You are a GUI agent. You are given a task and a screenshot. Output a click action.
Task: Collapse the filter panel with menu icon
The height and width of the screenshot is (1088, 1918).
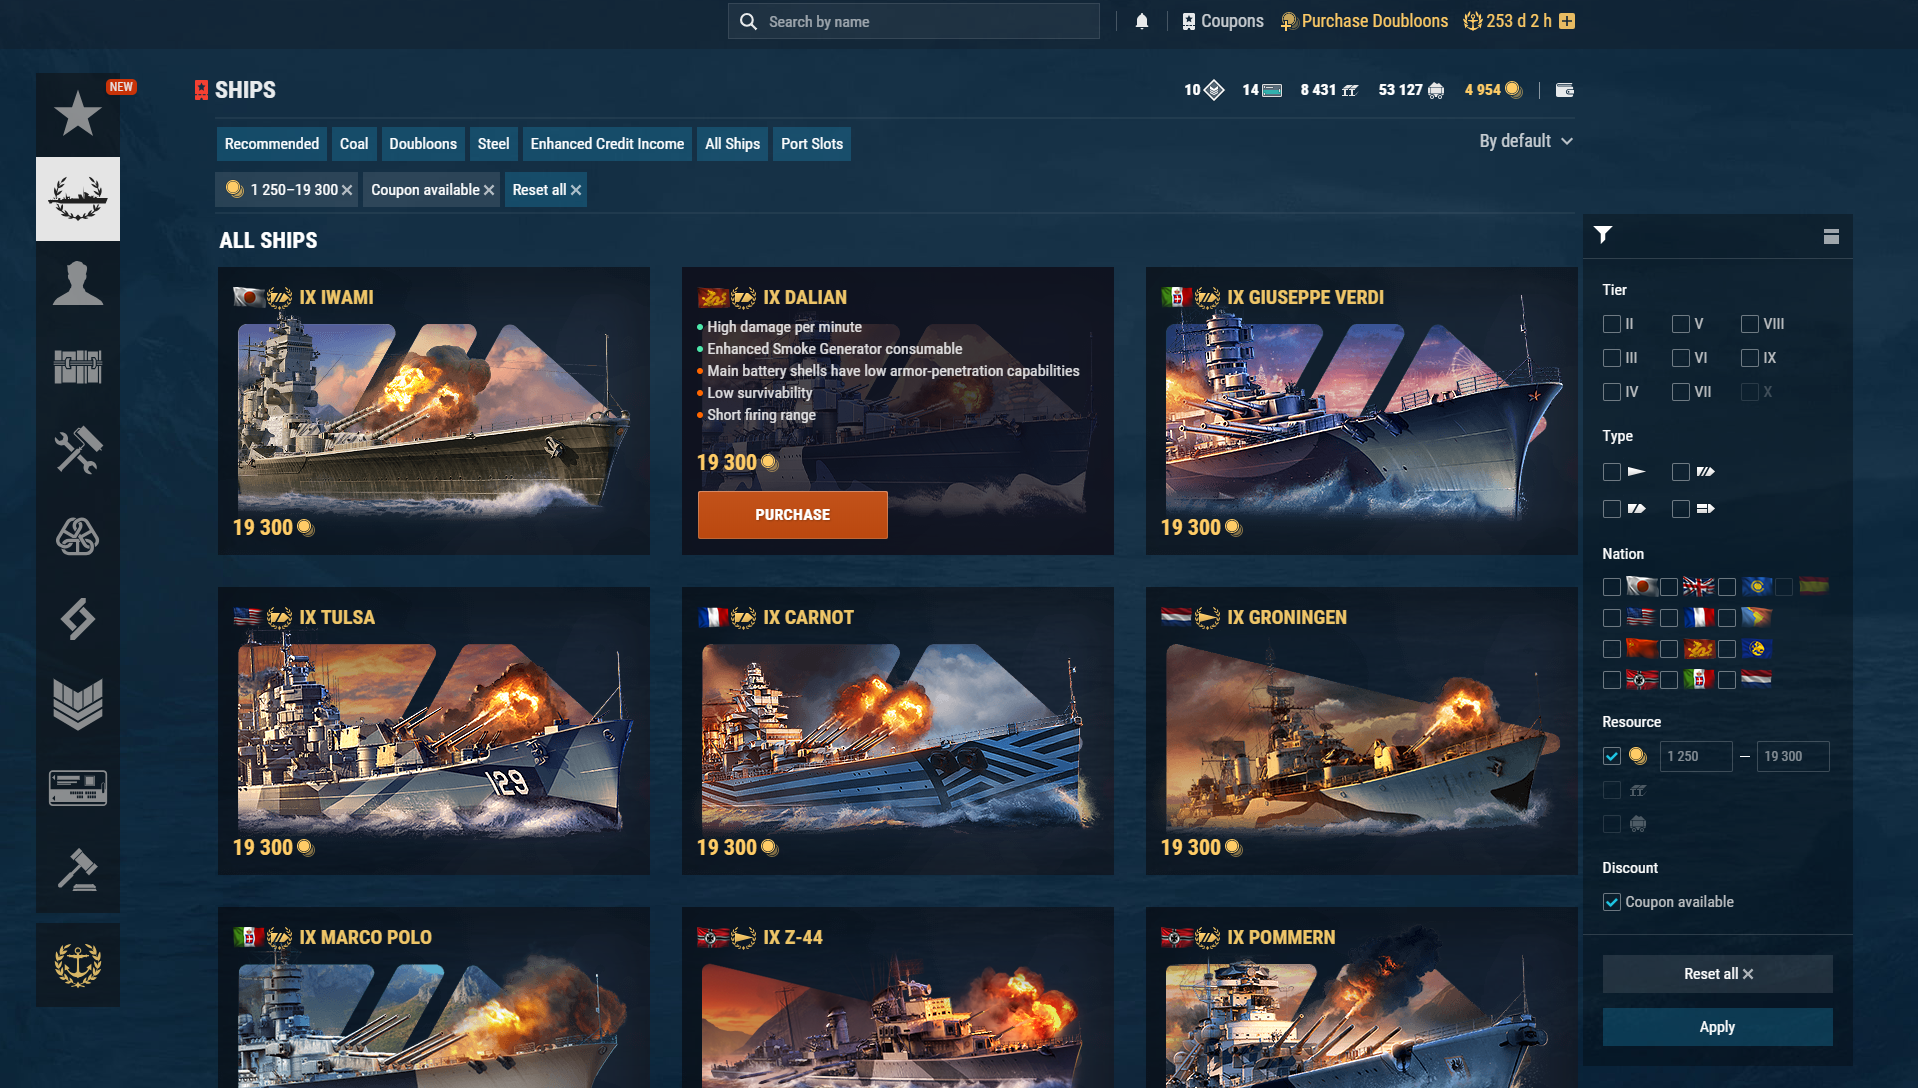(1830, 237)
